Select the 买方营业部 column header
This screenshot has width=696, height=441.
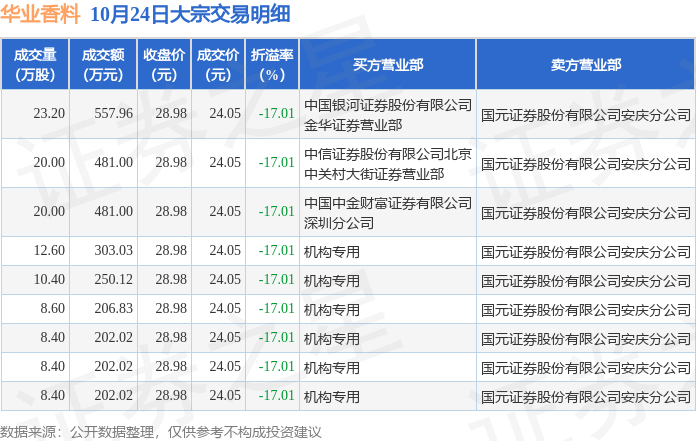[x=388, y=65]
